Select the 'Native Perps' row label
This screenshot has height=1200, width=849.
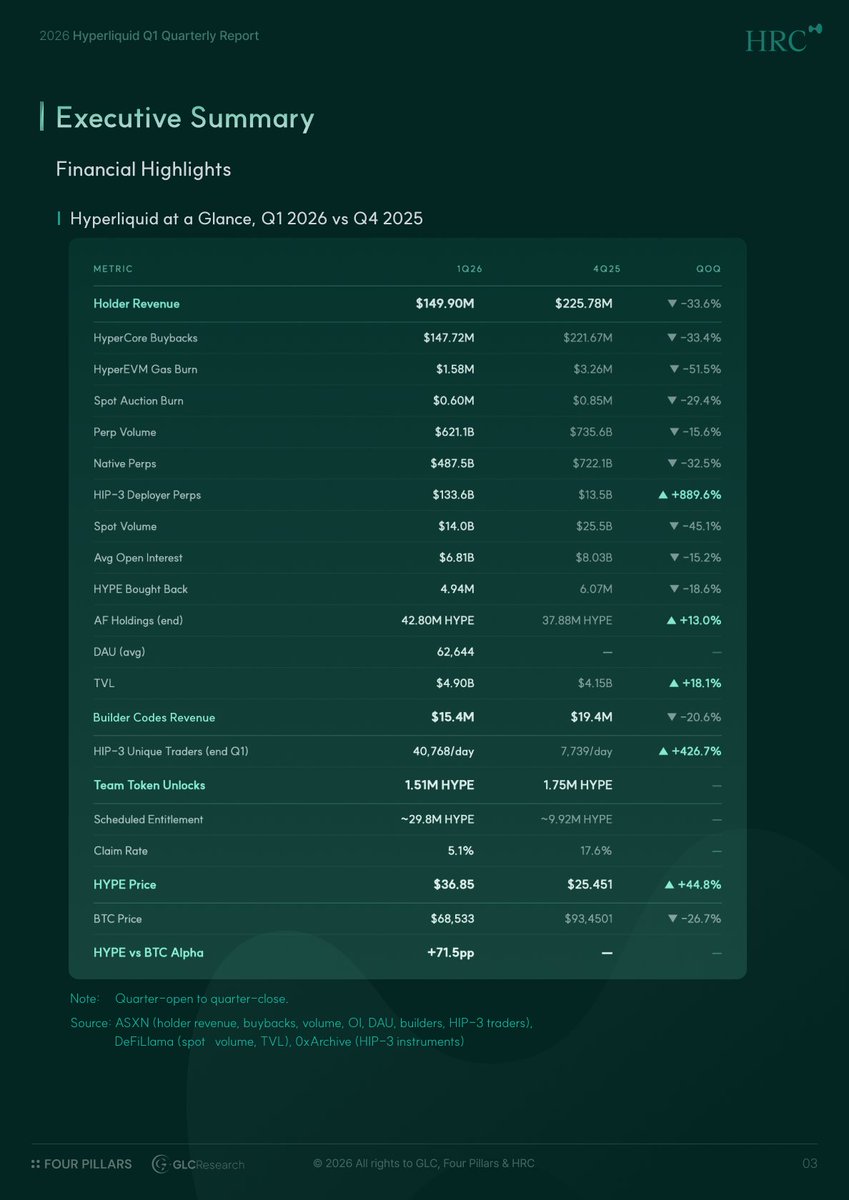point(125,464)
